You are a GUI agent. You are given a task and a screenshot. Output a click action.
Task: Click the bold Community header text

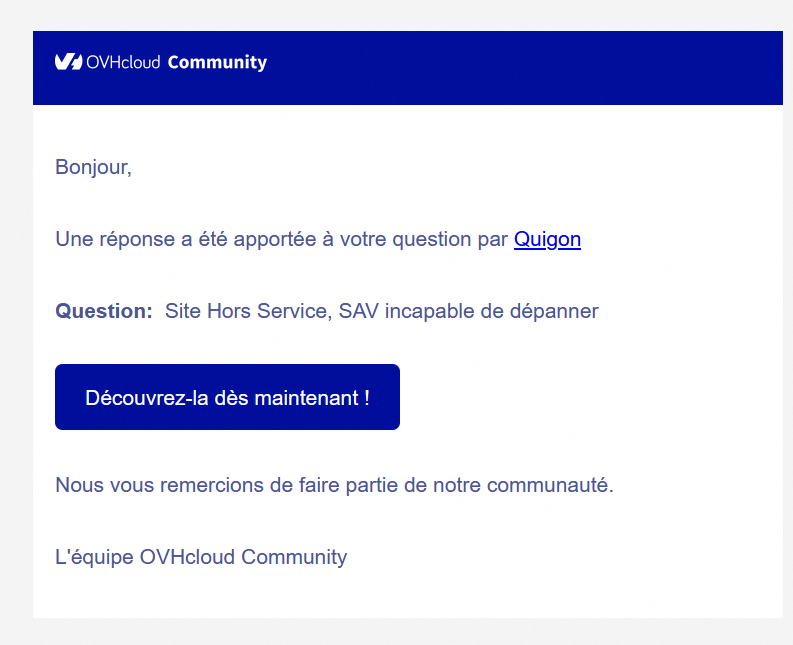(217, 62)
